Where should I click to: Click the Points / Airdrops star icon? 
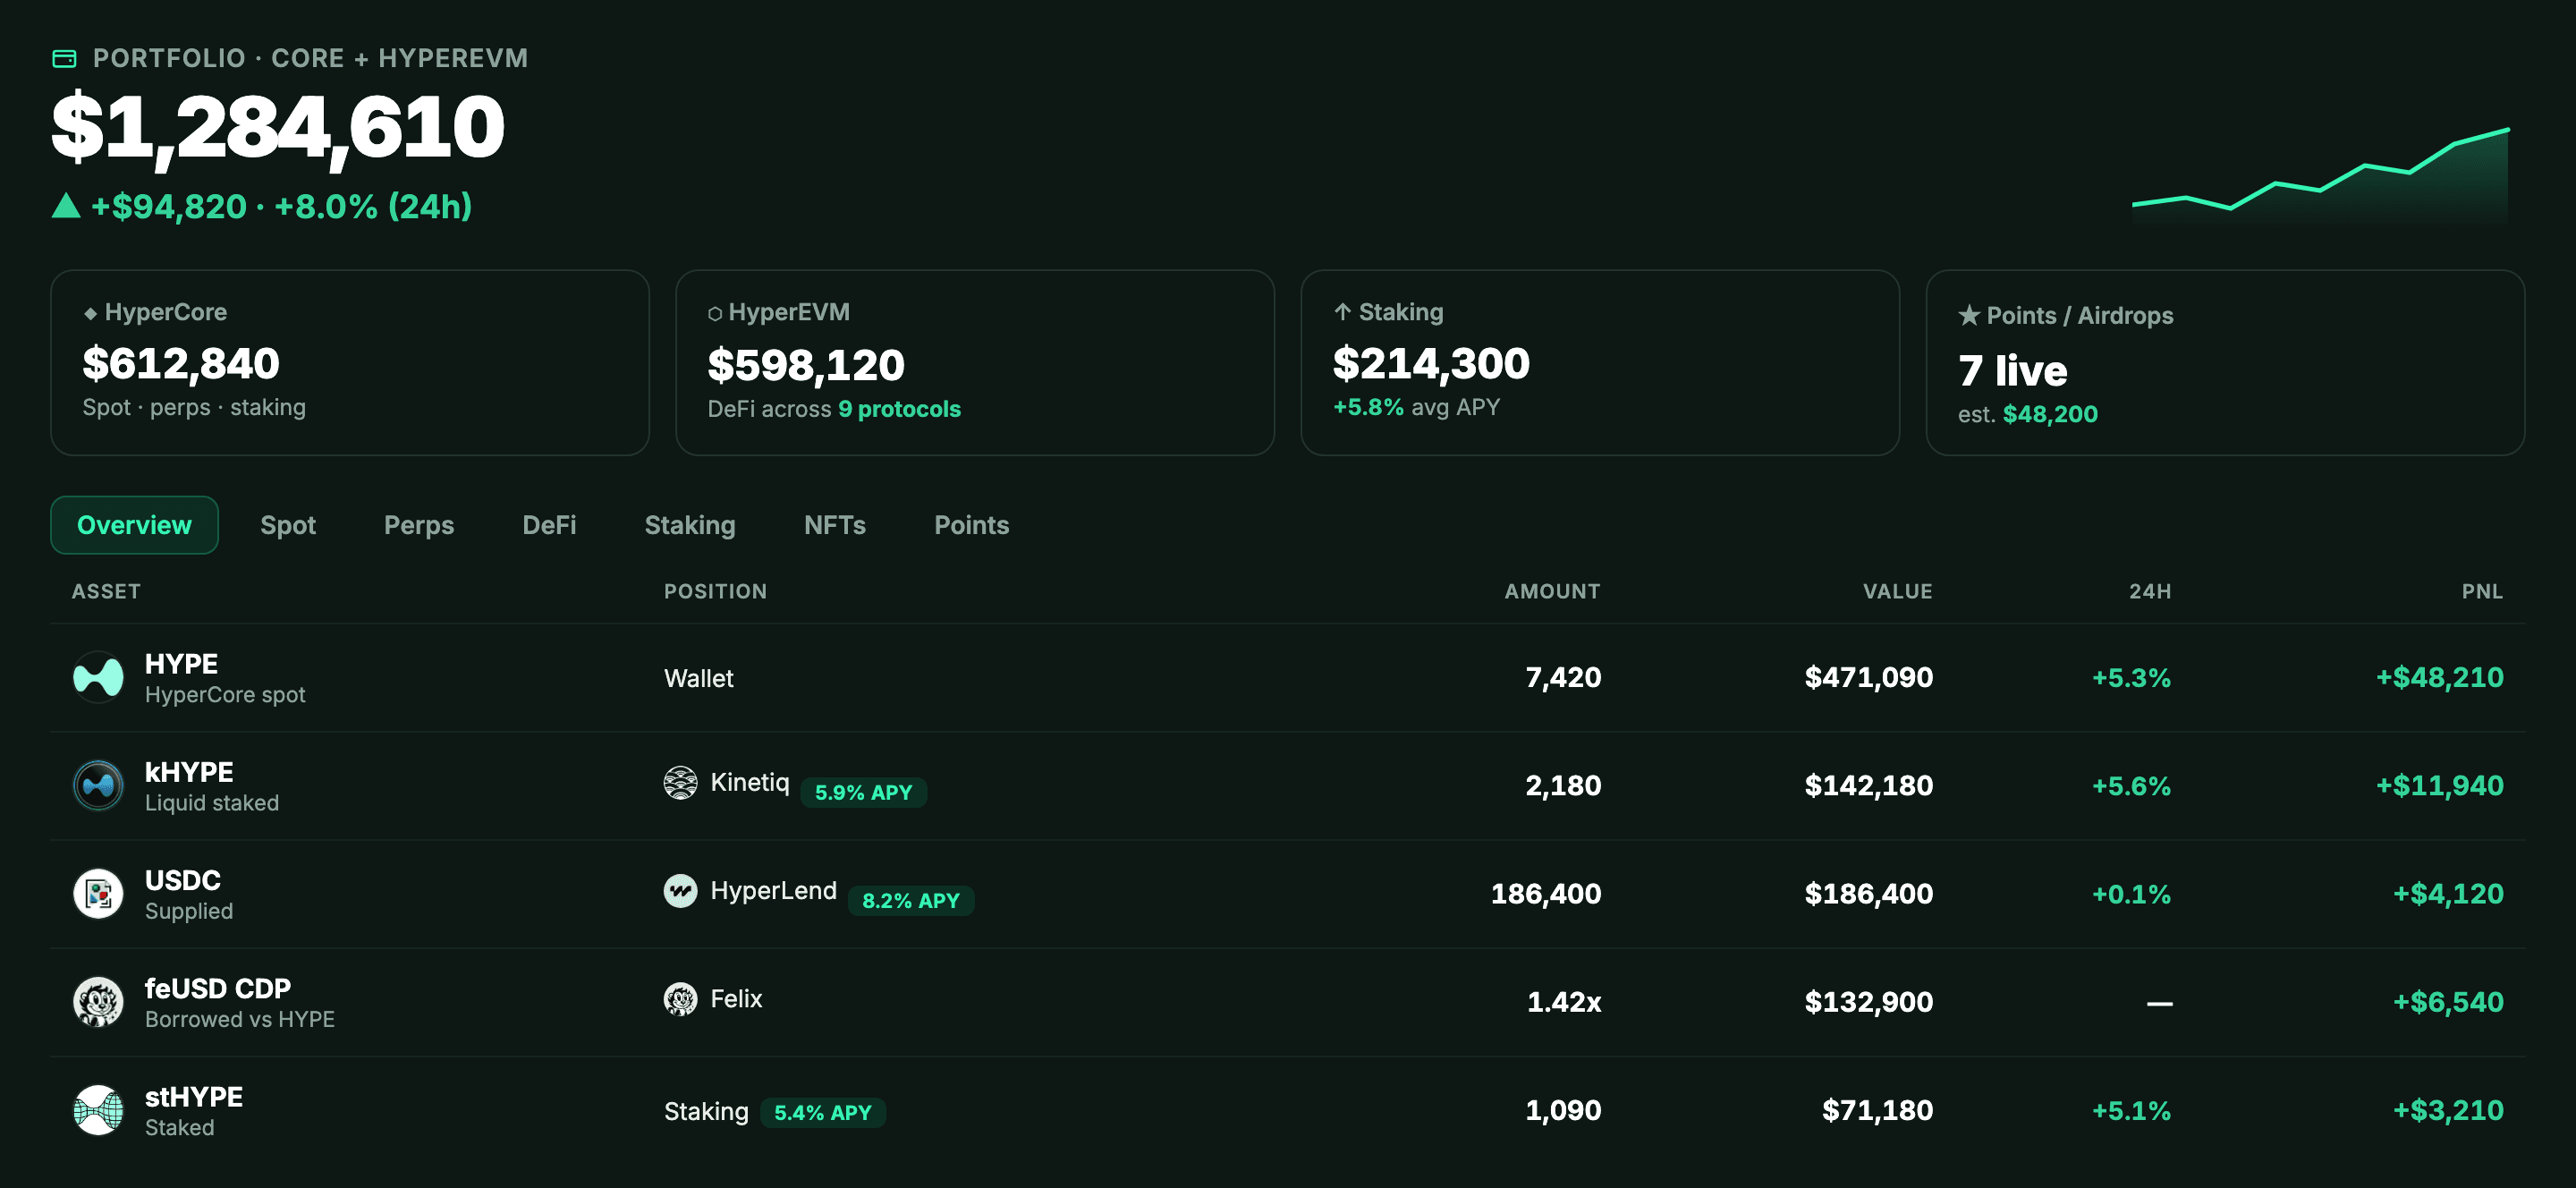pos(1968,315)
